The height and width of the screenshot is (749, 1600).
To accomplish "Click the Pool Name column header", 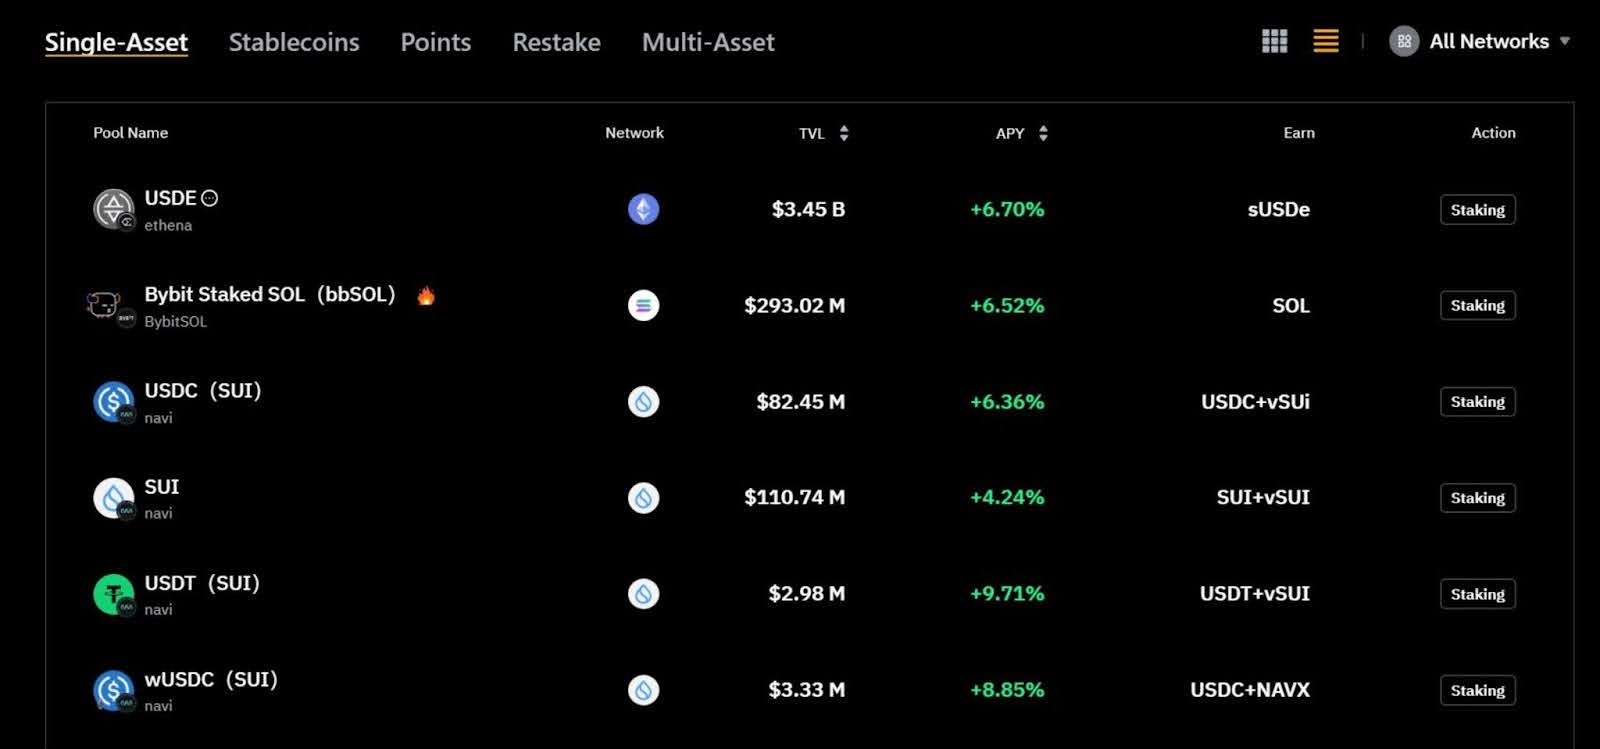I will coord(131,133).
